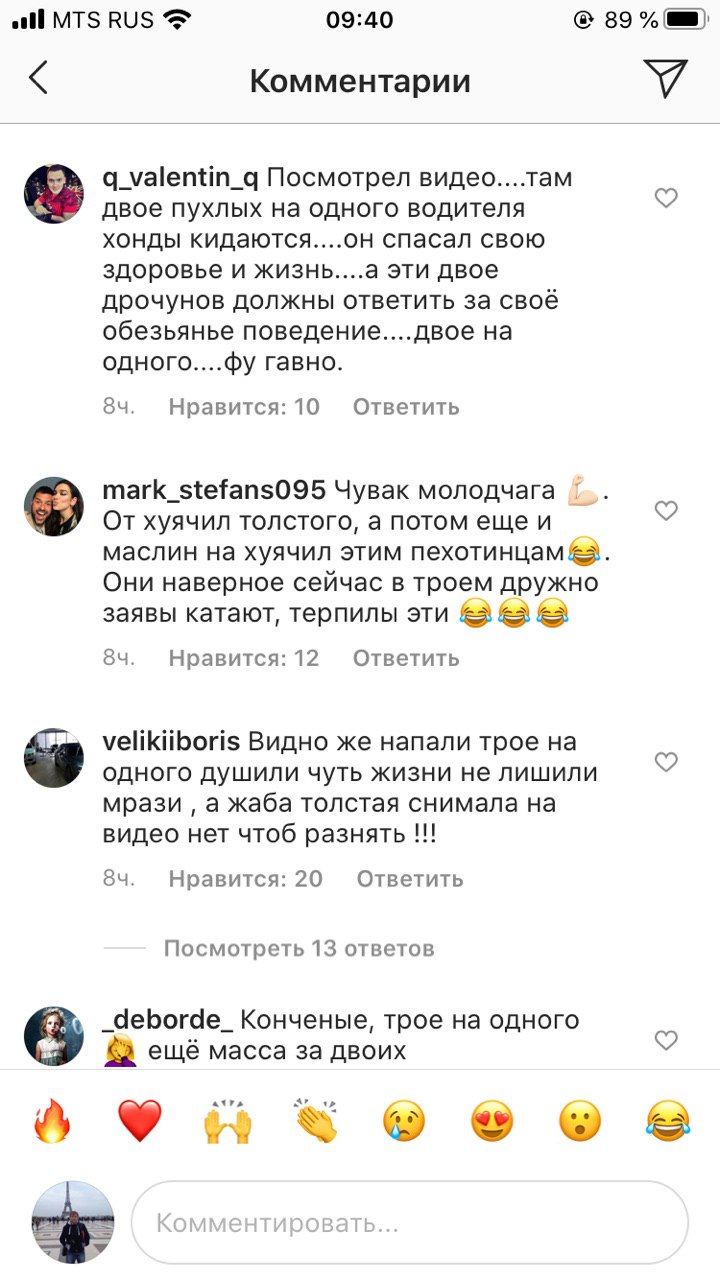This screenshot has height=1280, width=720.
Task: Reply to velikiiboris via Ответить
Action: tap(410, 878)
